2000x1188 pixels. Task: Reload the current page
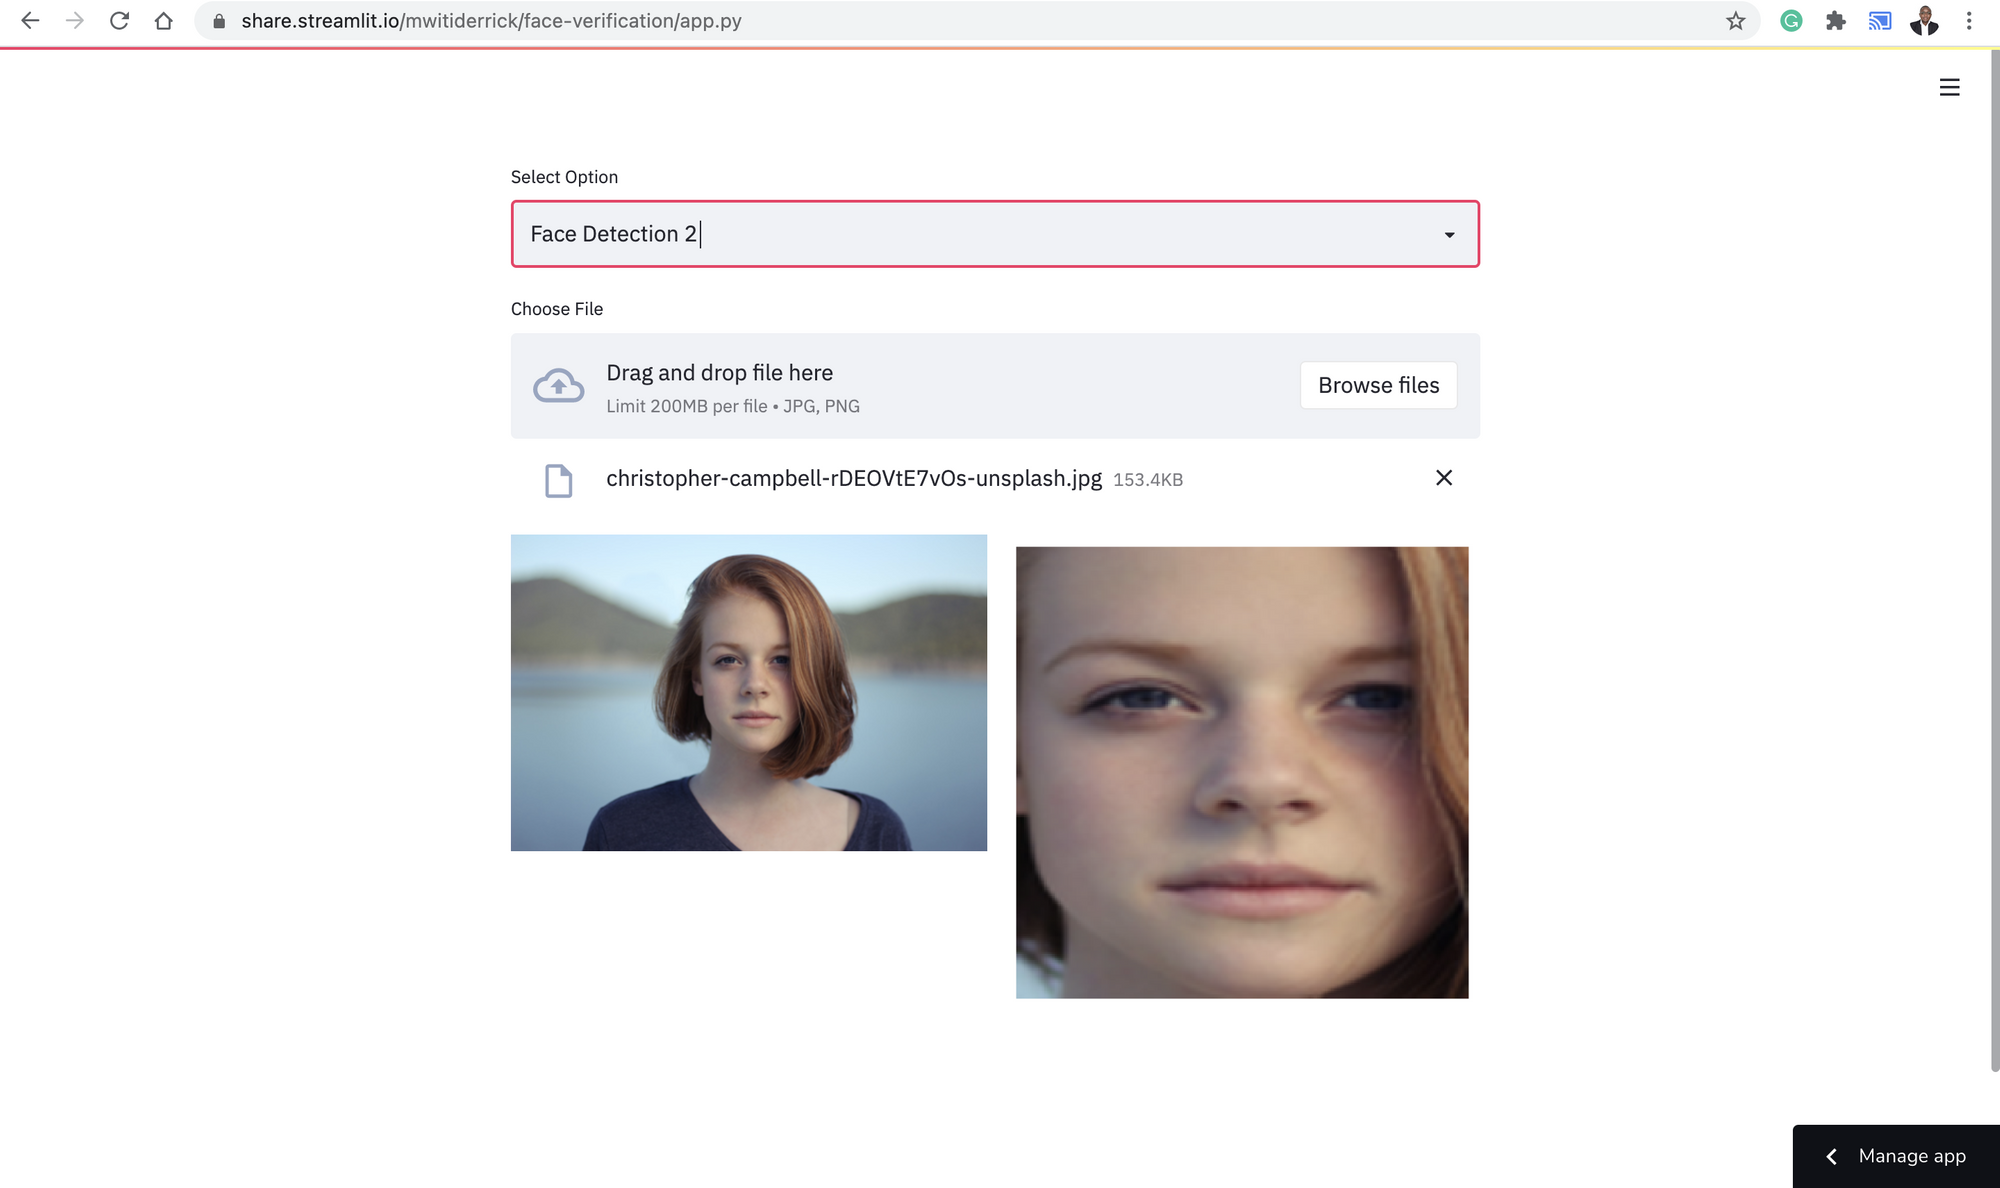[x=119, y=21]
